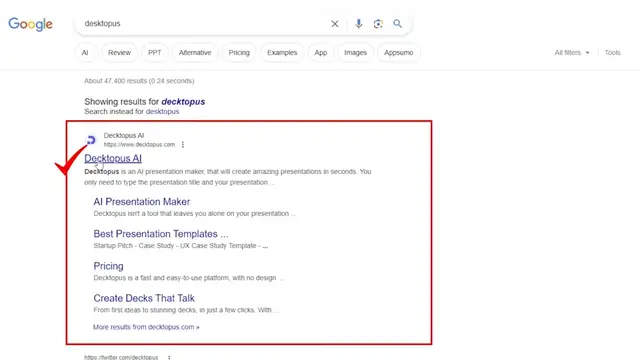Select the App filter chip

pyautogui.click(x=321, y=53)
